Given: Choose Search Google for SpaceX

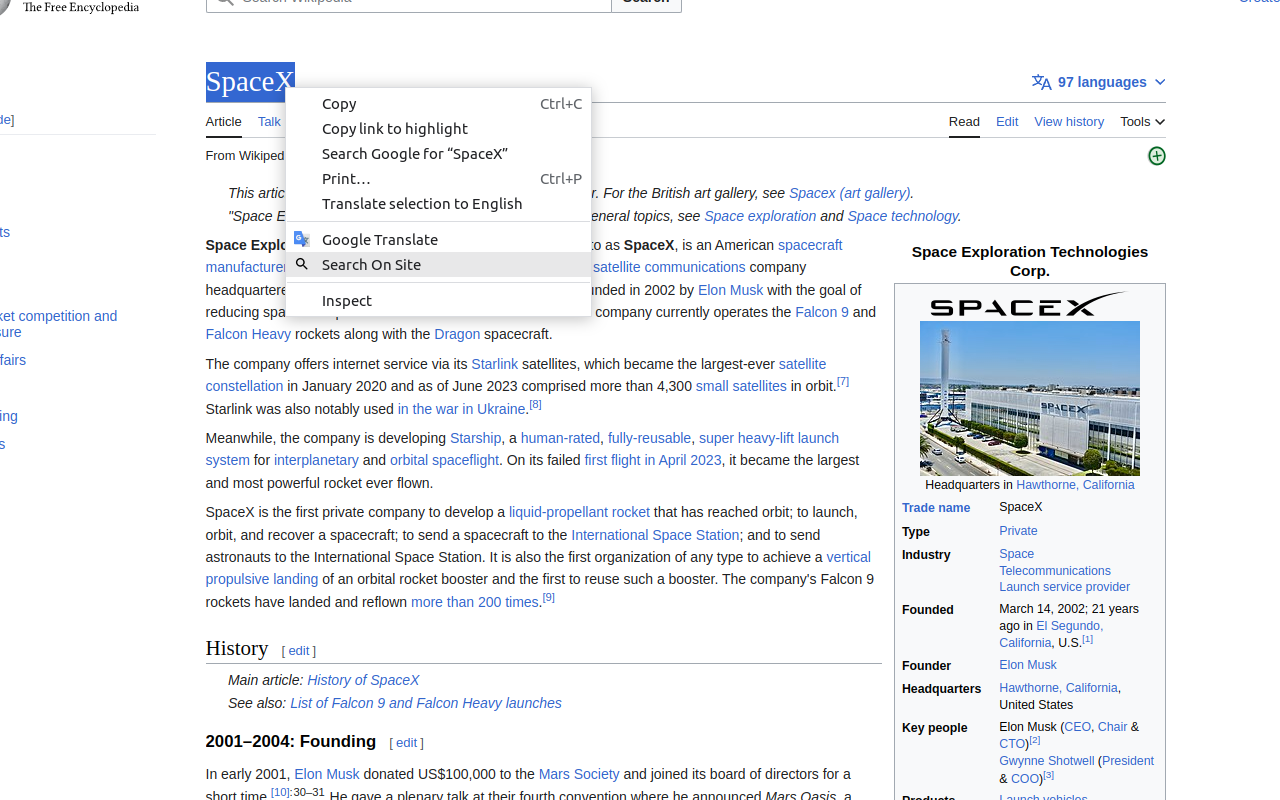Looking at the screenshot, I should (x=414, y=153).
